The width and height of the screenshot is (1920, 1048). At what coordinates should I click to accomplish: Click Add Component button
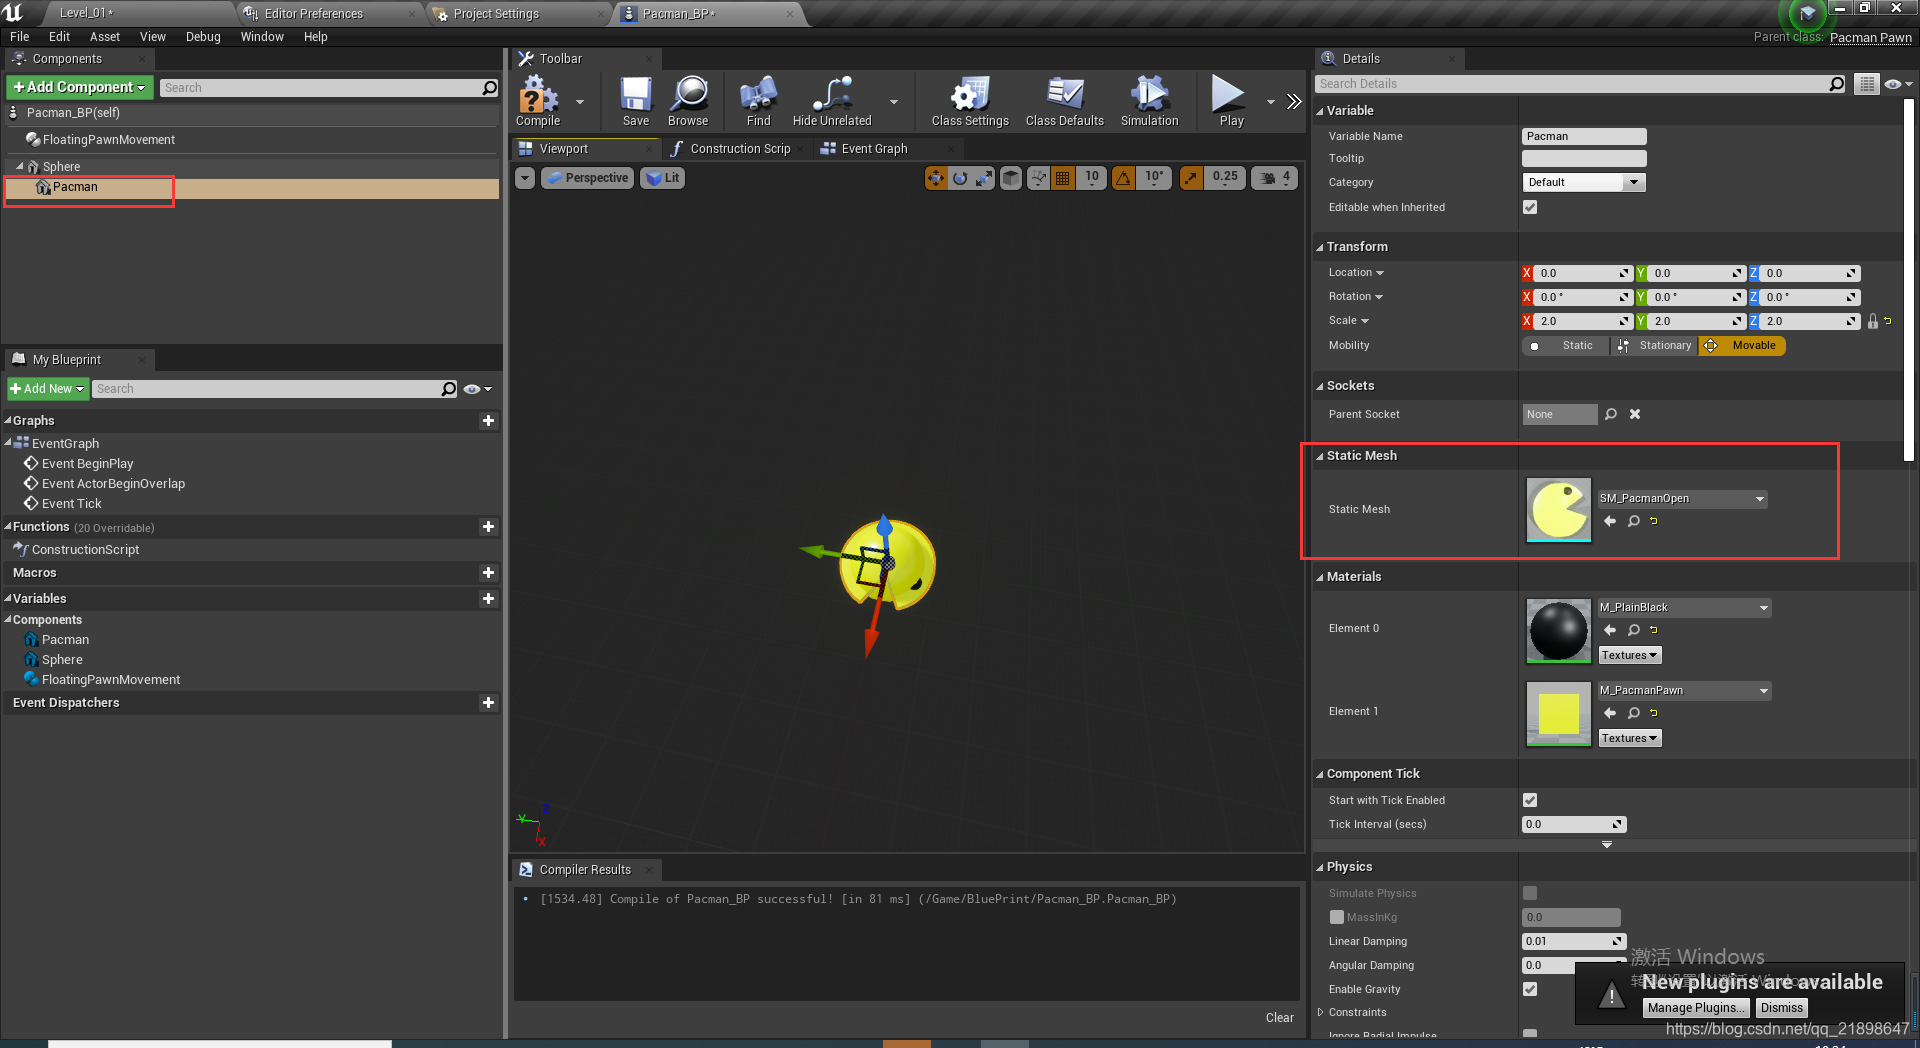click(80, 87)
